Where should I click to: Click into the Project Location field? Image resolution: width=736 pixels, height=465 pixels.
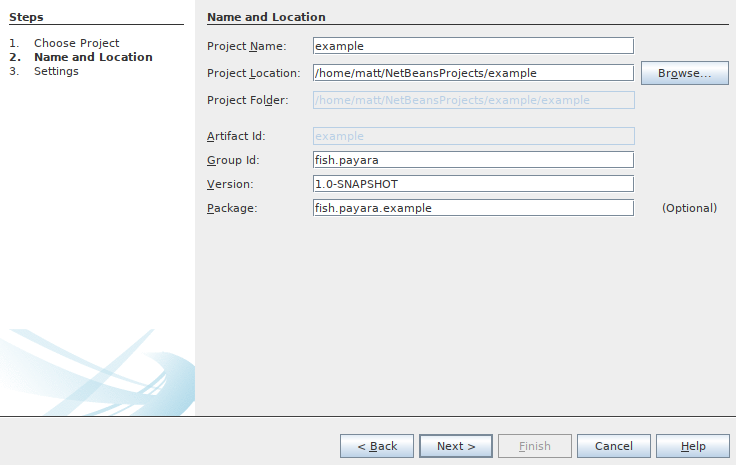(473, 73)
